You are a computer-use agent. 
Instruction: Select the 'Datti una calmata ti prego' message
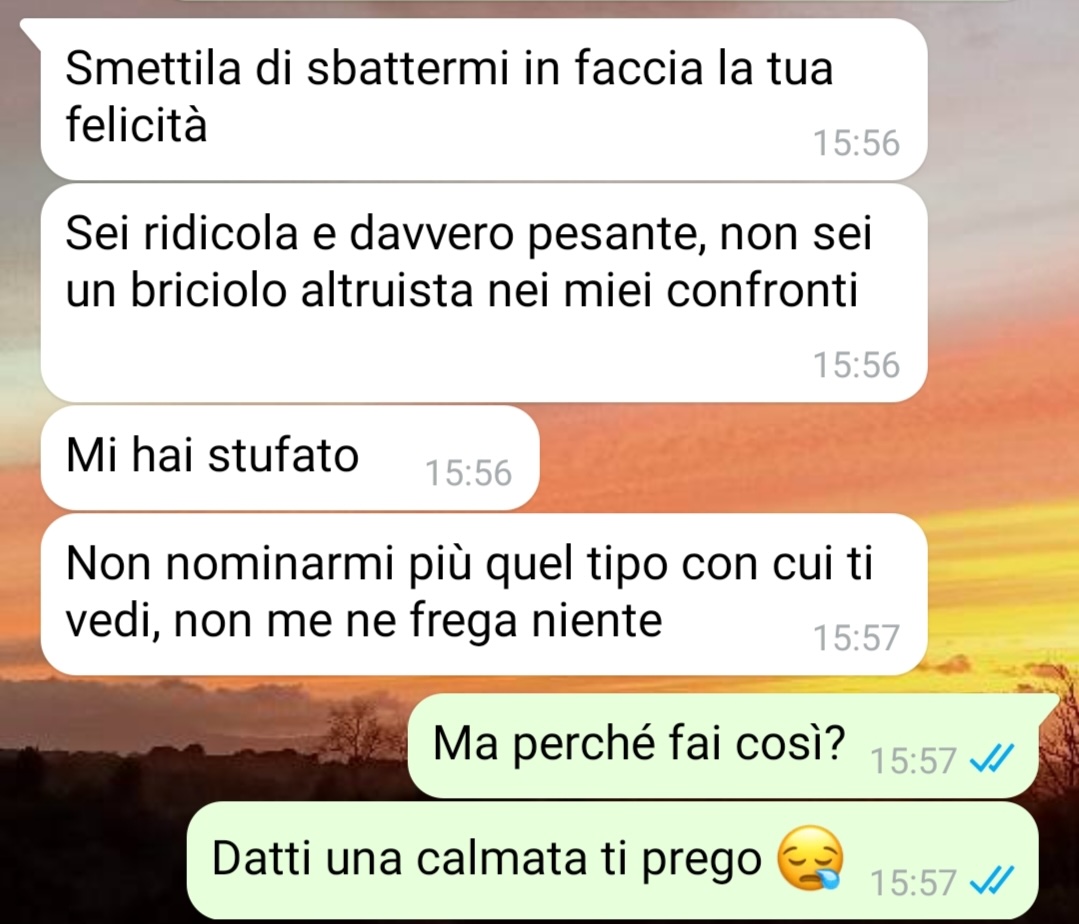point(612,860)
